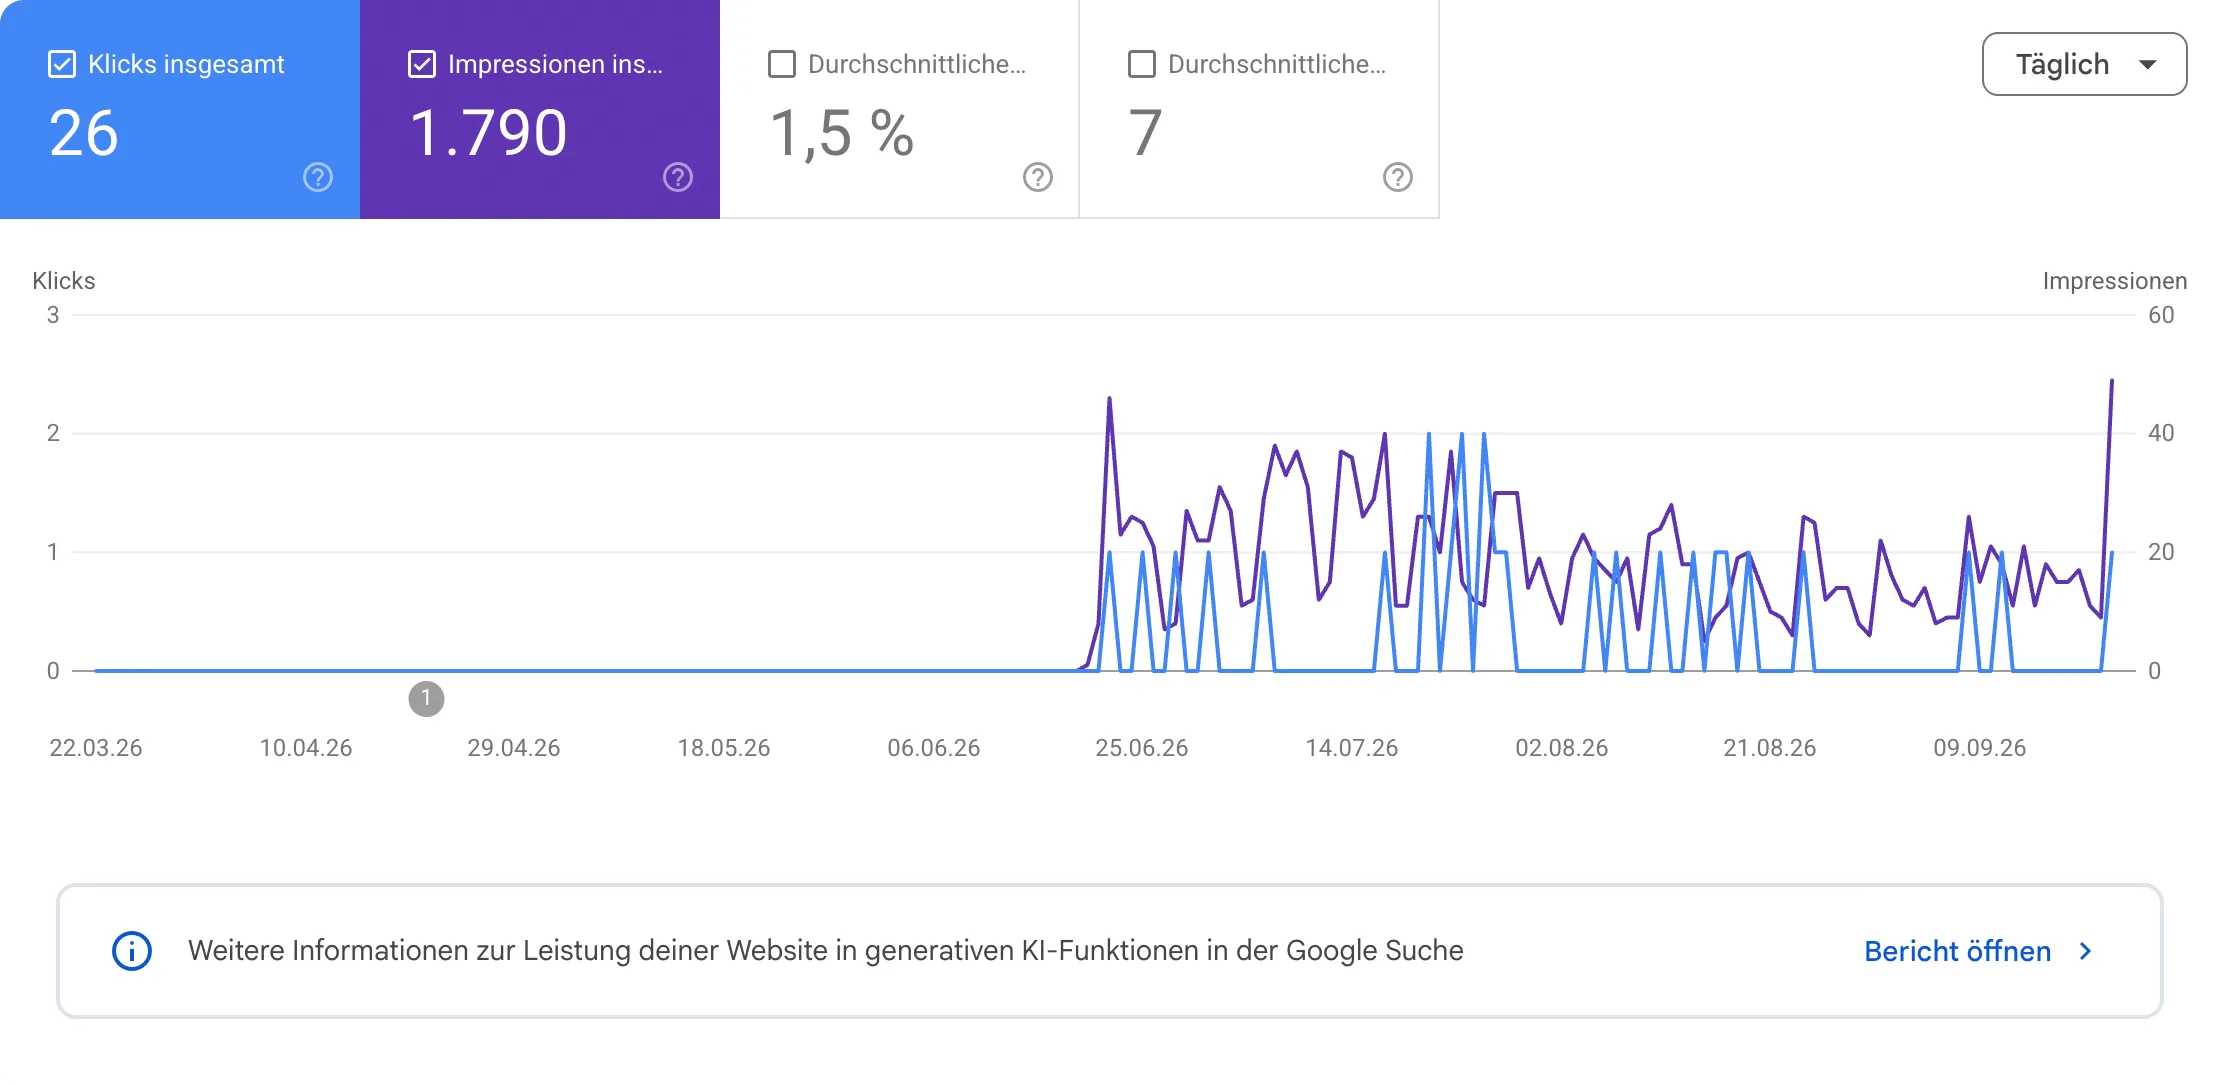
Task: Click chevron arrow beside Bericht öffnen
Action: click(x=2085, y=951)
